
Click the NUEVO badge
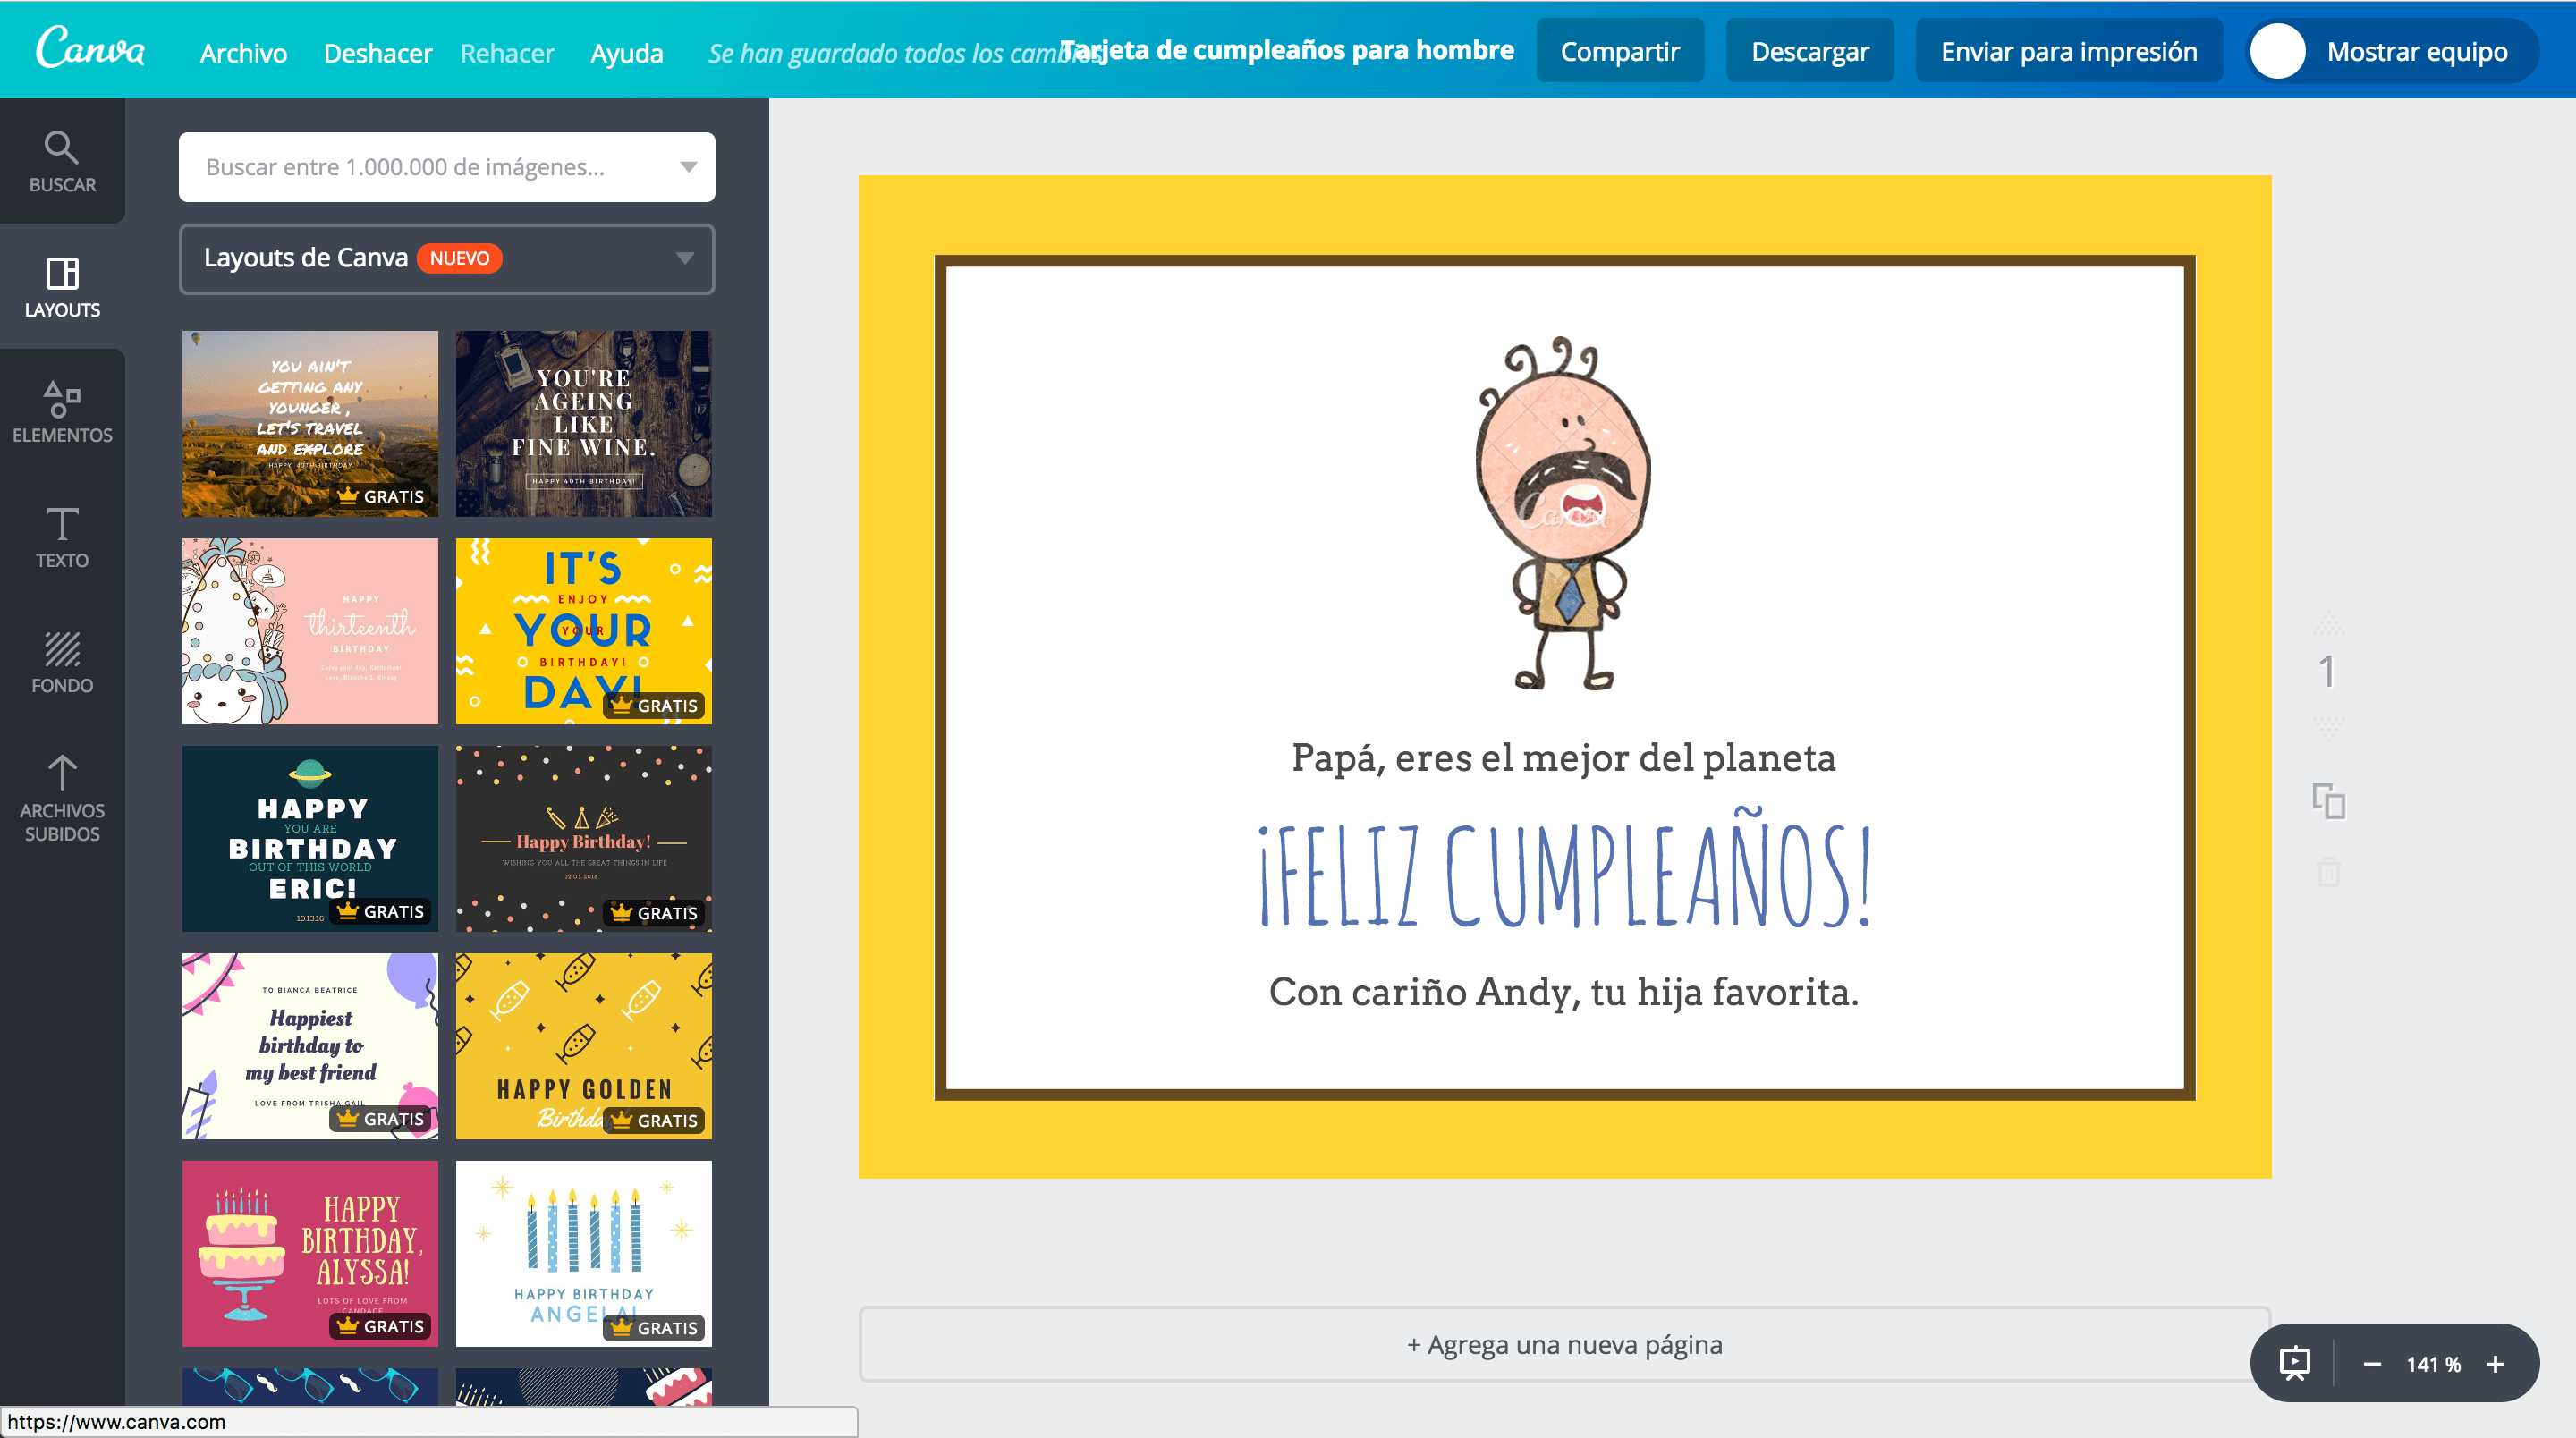pyautogui.click(x=459, y=258)
